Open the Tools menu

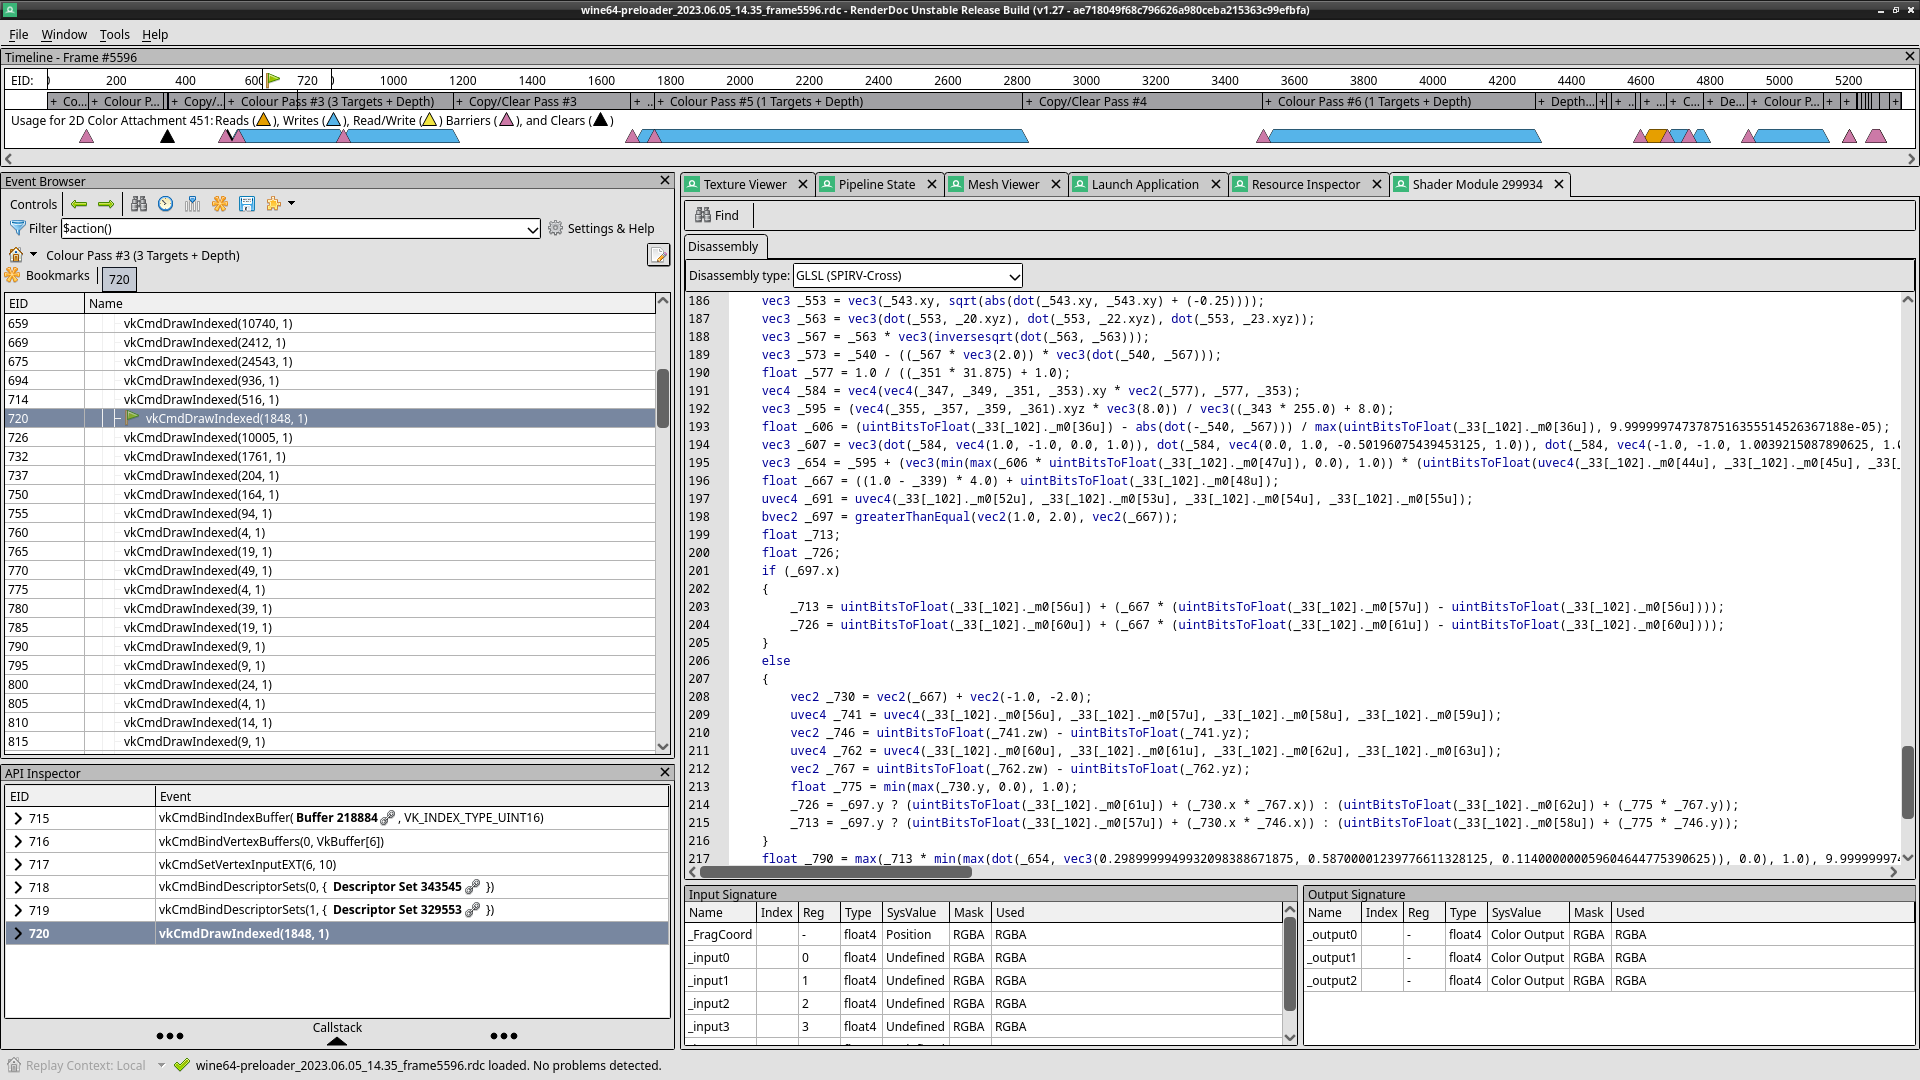coord(114,34)
